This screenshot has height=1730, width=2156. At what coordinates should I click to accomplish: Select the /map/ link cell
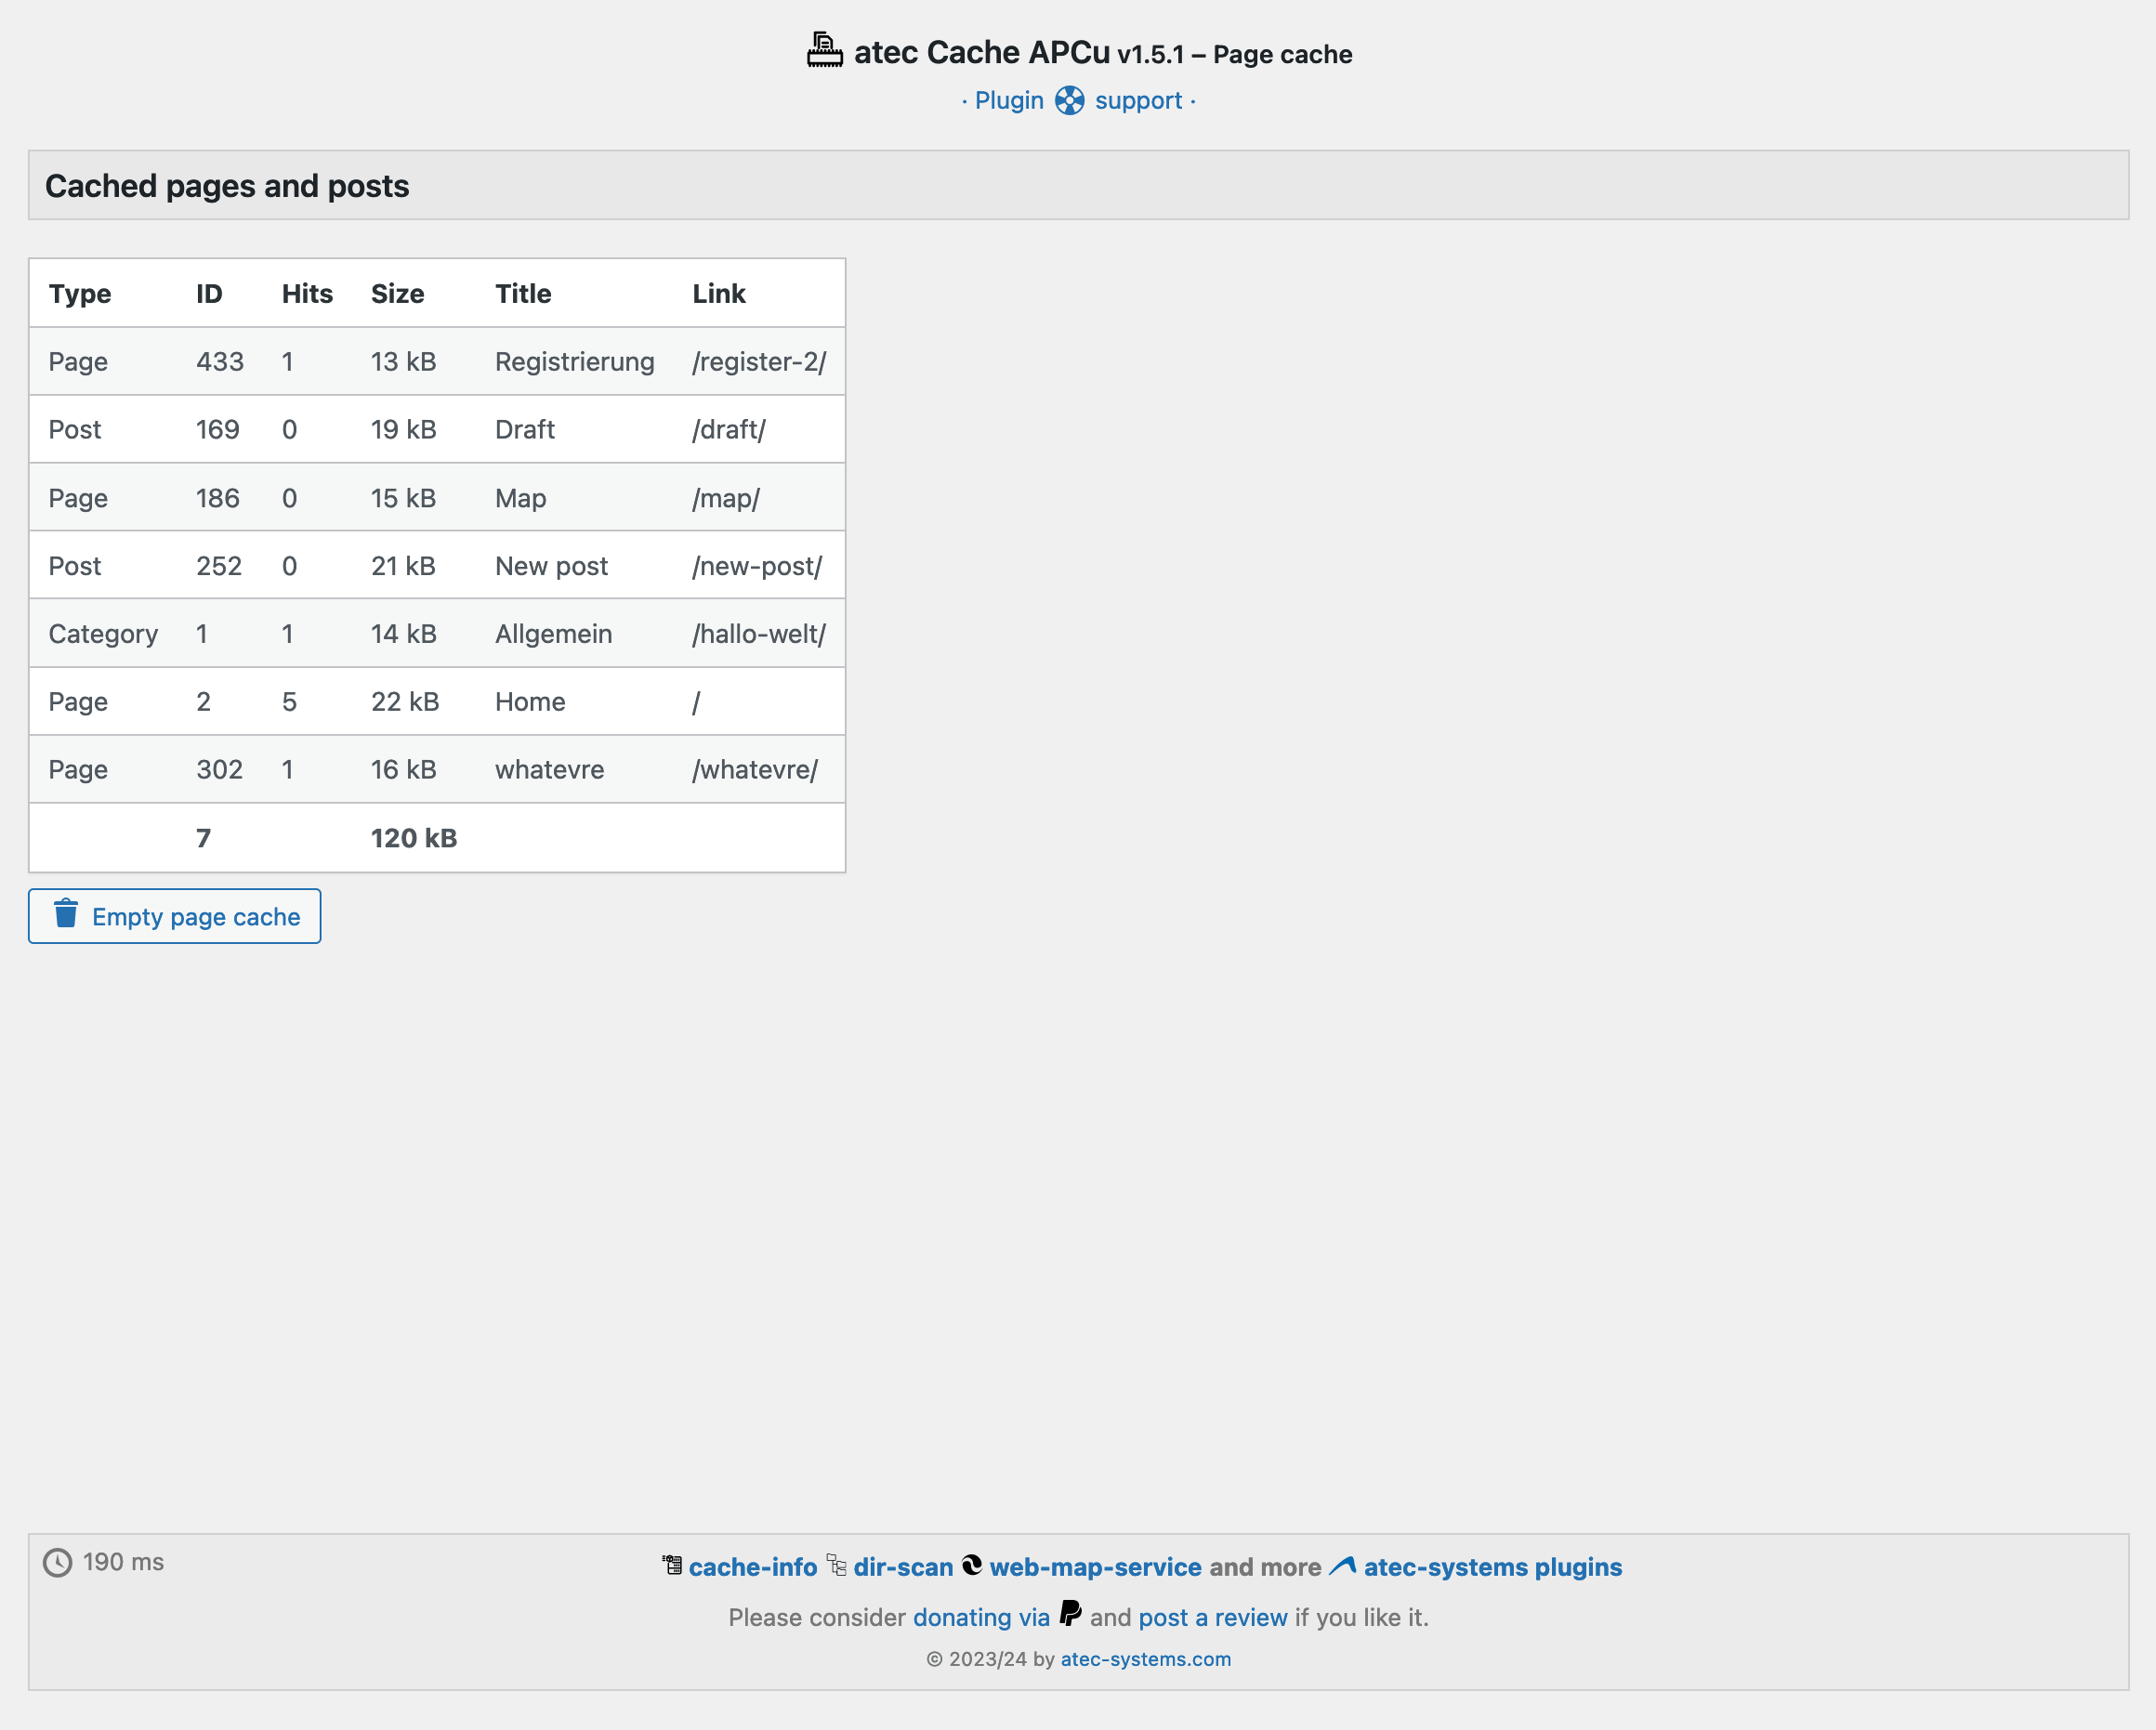point(726,498)
